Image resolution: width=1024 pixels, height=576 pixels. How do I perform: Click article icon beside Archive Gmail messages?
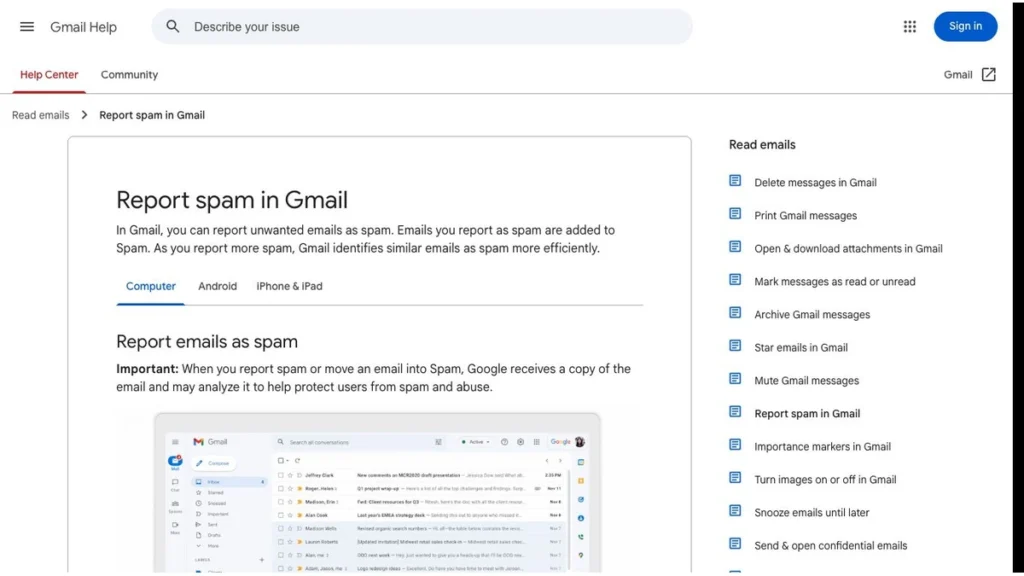click(x=735, y=313)
